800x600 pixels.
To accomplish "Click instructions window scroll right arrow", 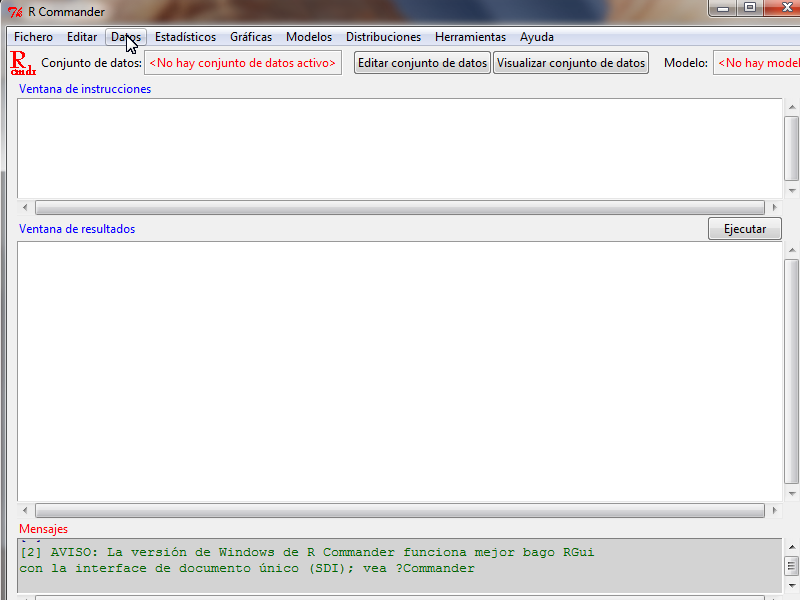I will coord(774,208).
